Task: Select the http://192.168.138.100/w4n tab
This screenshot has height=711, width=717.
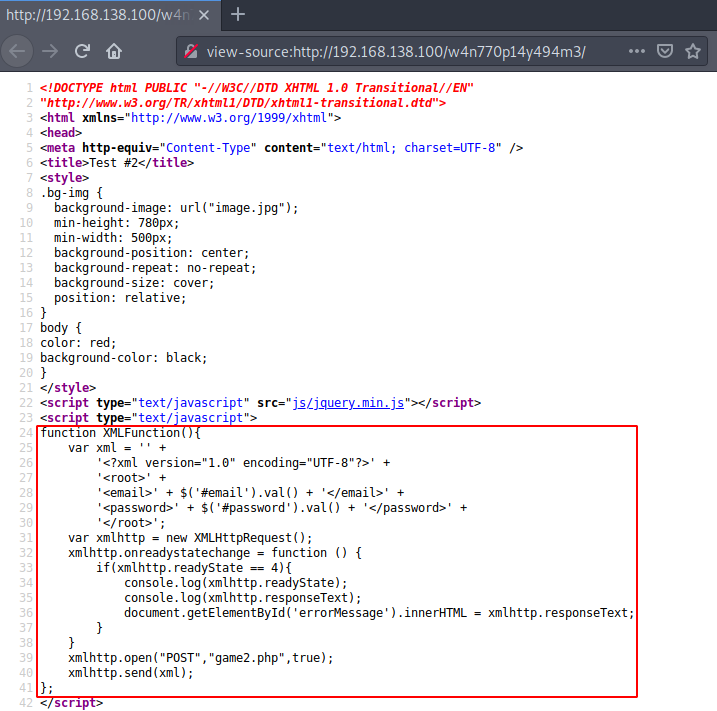Action: click(110, 15)
